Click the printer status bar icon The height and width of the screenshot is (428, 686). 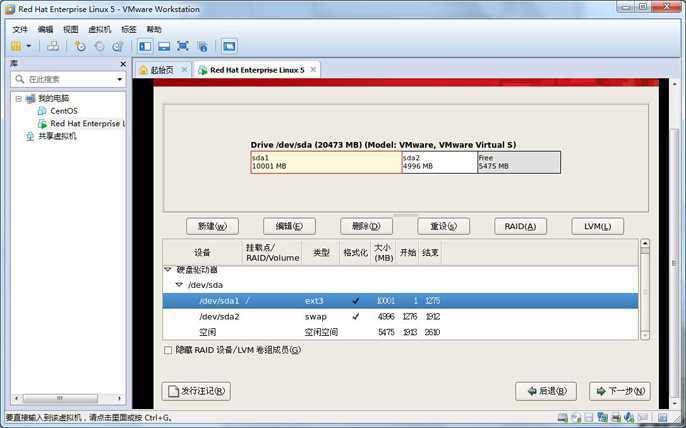coord(616,418)
